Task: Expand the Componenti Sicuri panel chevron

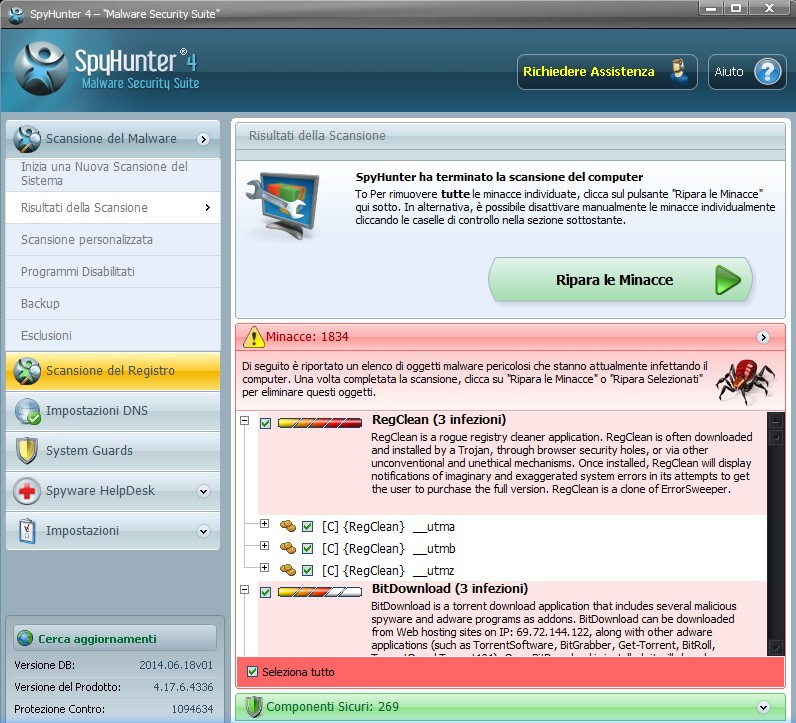Action: pos(763,707)
